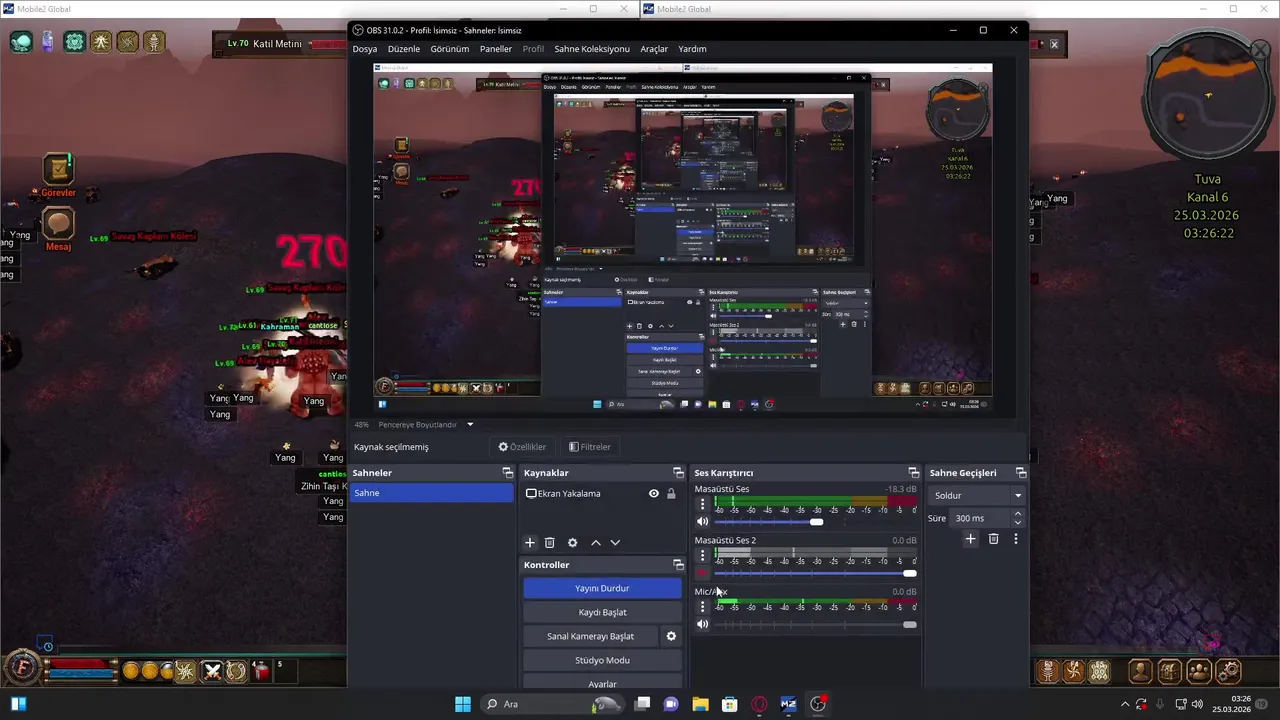Mute Masaüstü Ses speaker icon
This screenshot has height=720, width=1280.
[x=702, y=522]
